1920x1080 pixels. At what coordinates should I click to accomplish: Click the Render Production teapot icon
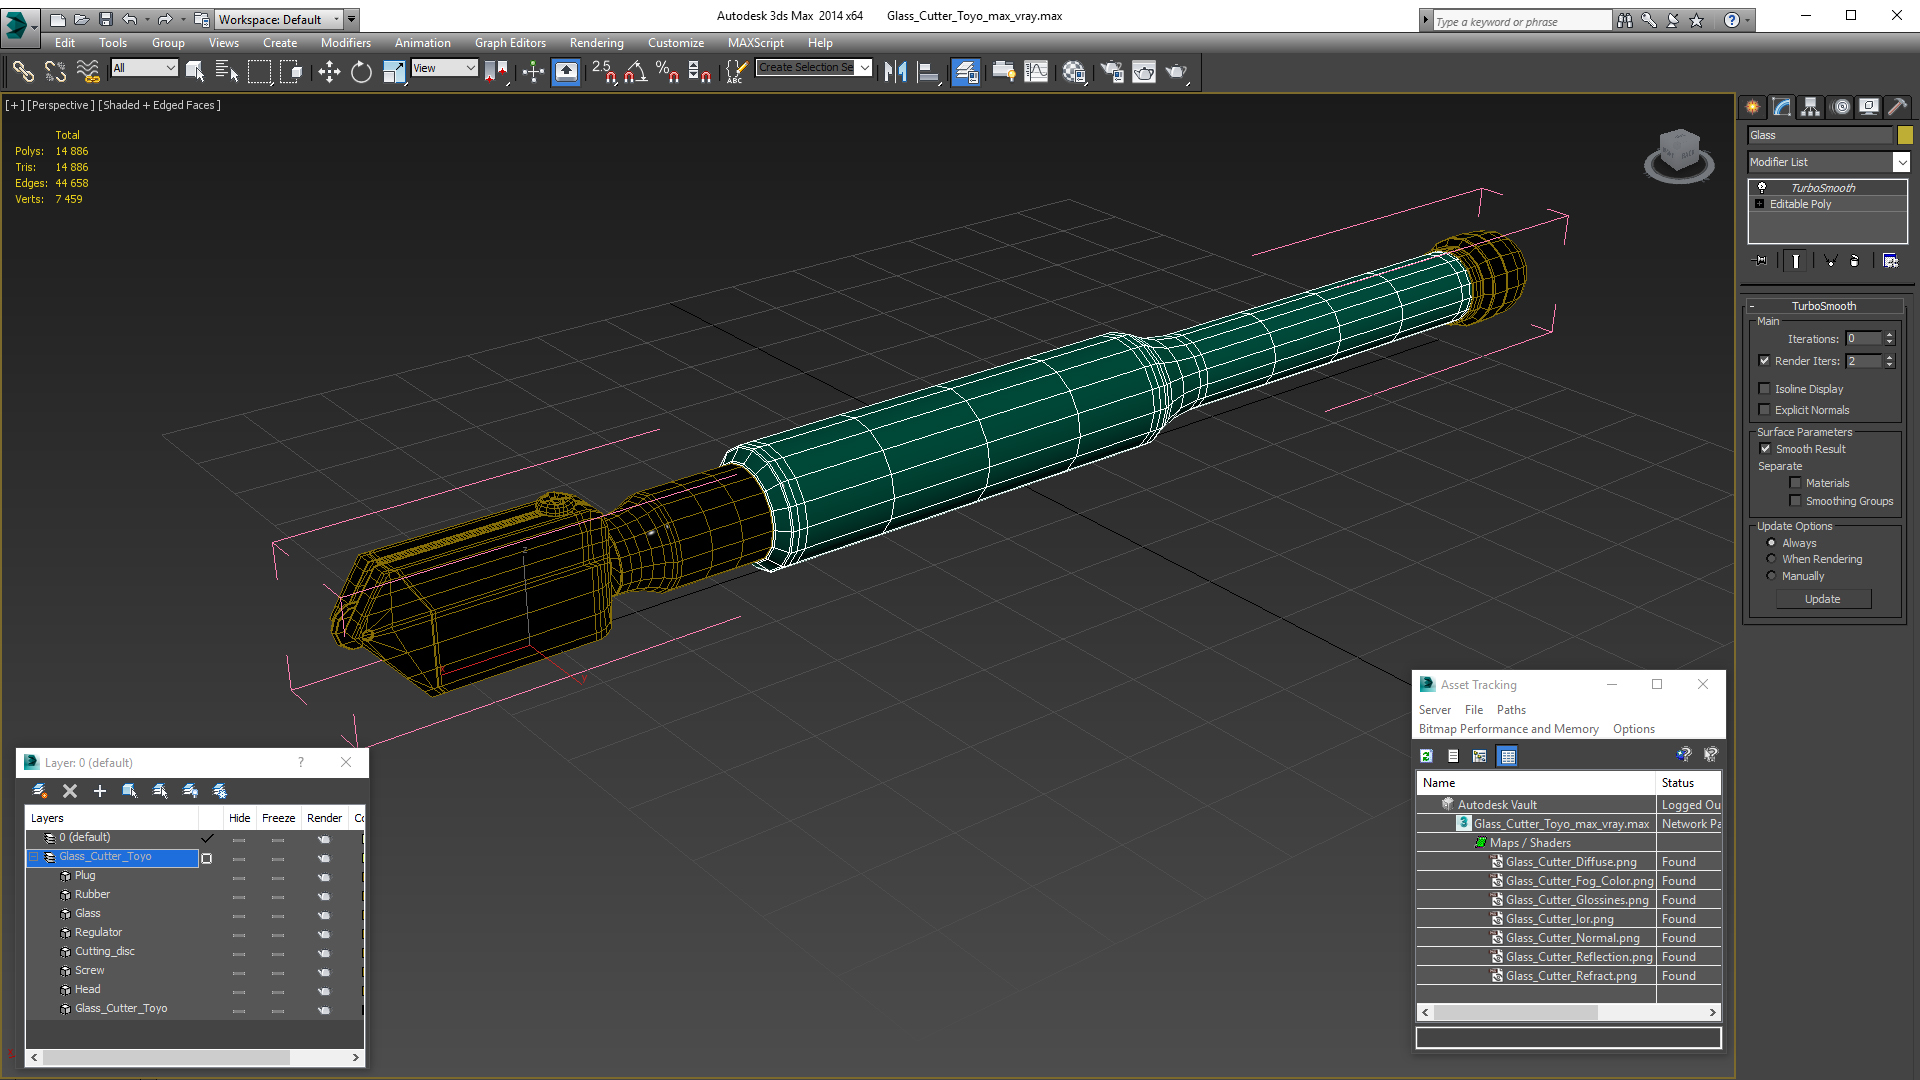1176,71
